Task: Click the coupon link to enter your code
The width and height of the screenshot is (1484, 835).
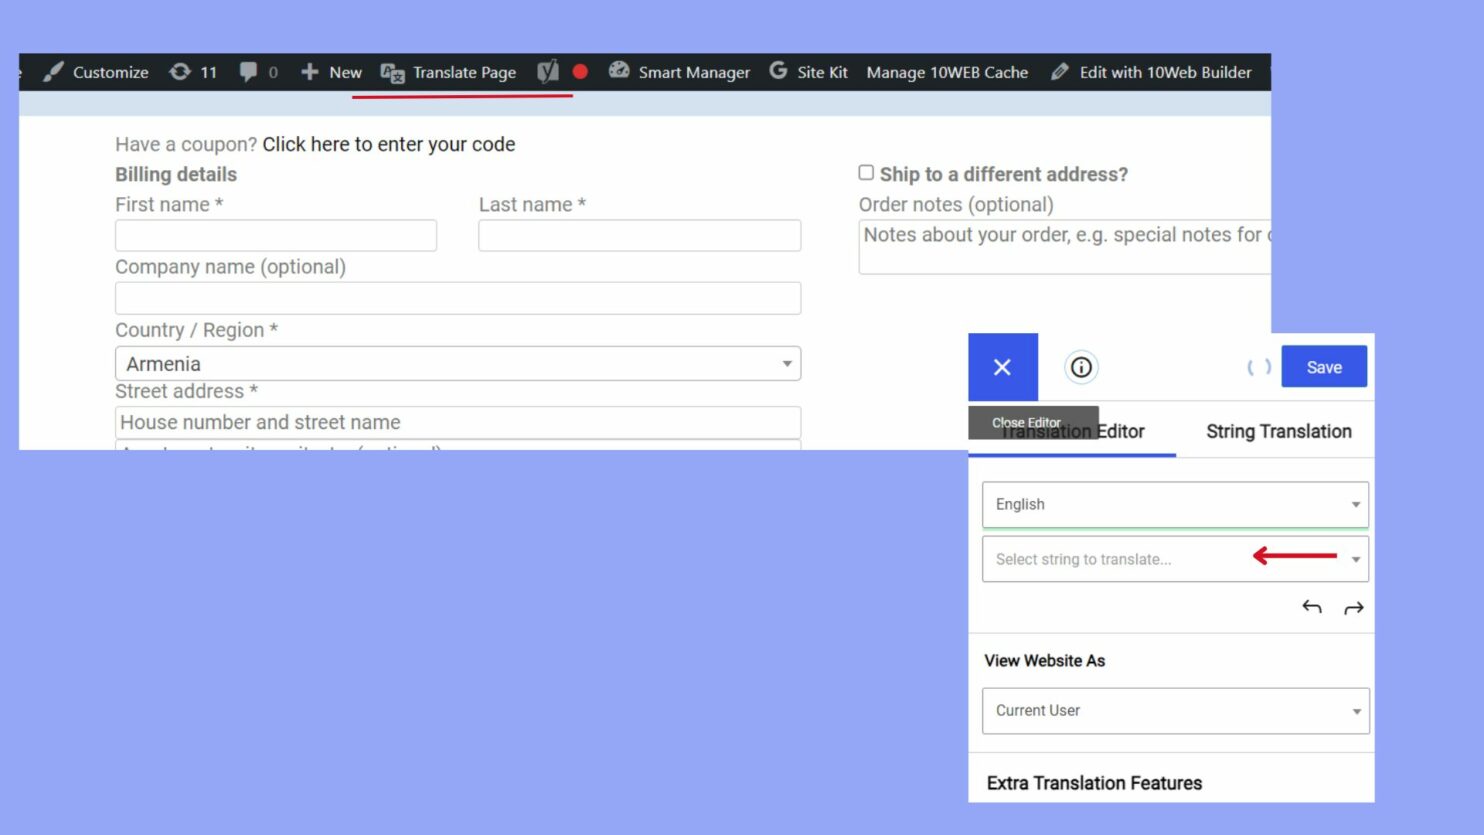Action: tap(388, 144)
